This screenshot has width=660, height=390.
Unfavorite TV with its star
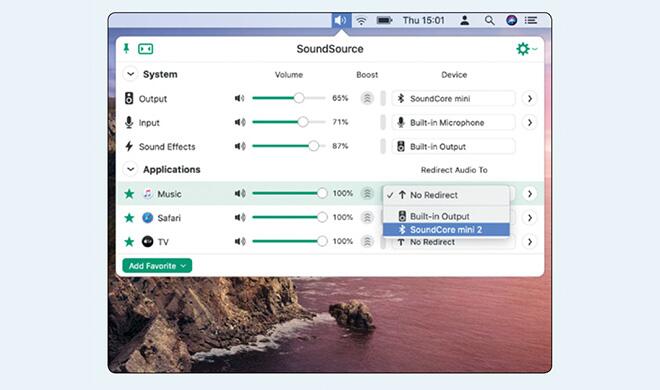click(x=129, y=241)
